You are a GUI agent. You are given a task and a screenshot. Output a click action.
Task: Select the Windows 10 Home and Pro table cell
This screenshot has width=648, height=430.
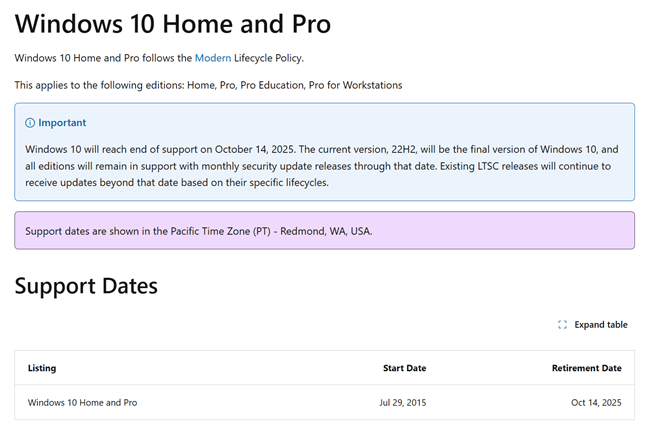[82, 402]
